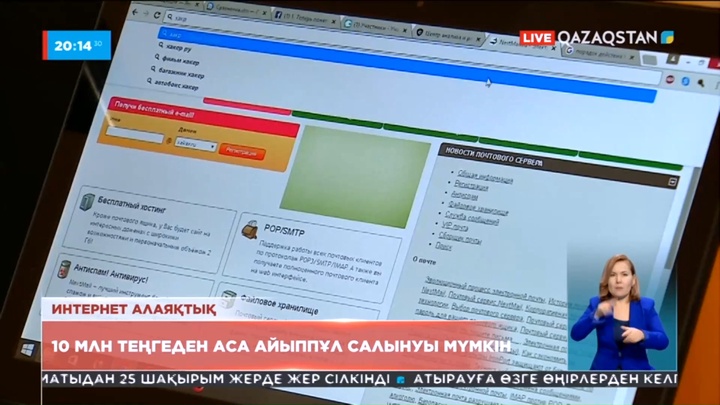Click the green banner image

[x=356, y=177]
